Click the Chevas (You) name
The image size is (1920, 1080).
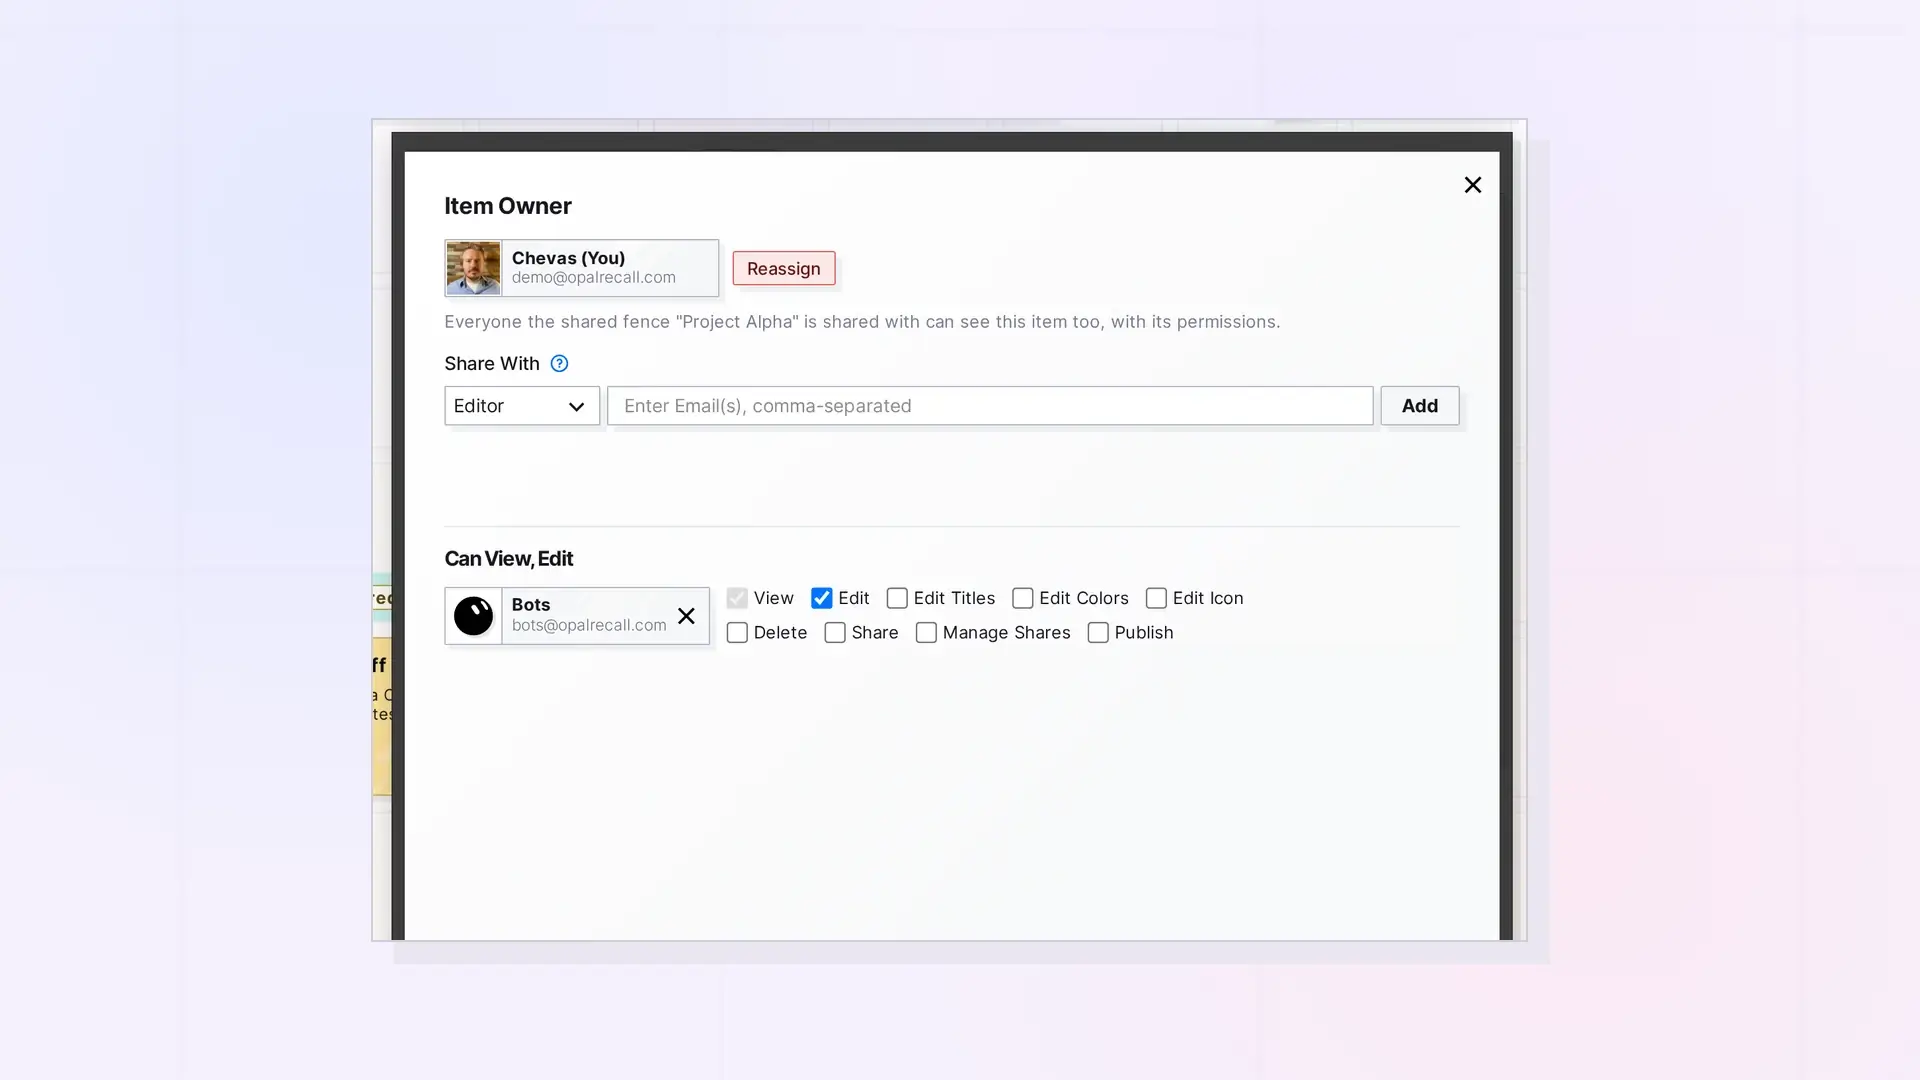tap(568, 258)
